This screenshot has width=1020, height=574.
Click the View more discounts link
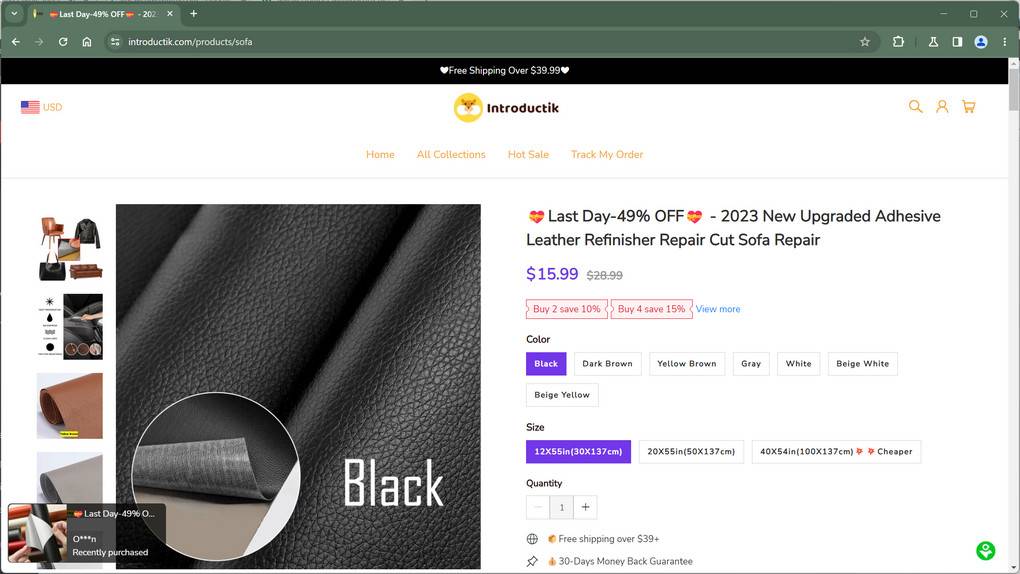(x=718, y=310)
